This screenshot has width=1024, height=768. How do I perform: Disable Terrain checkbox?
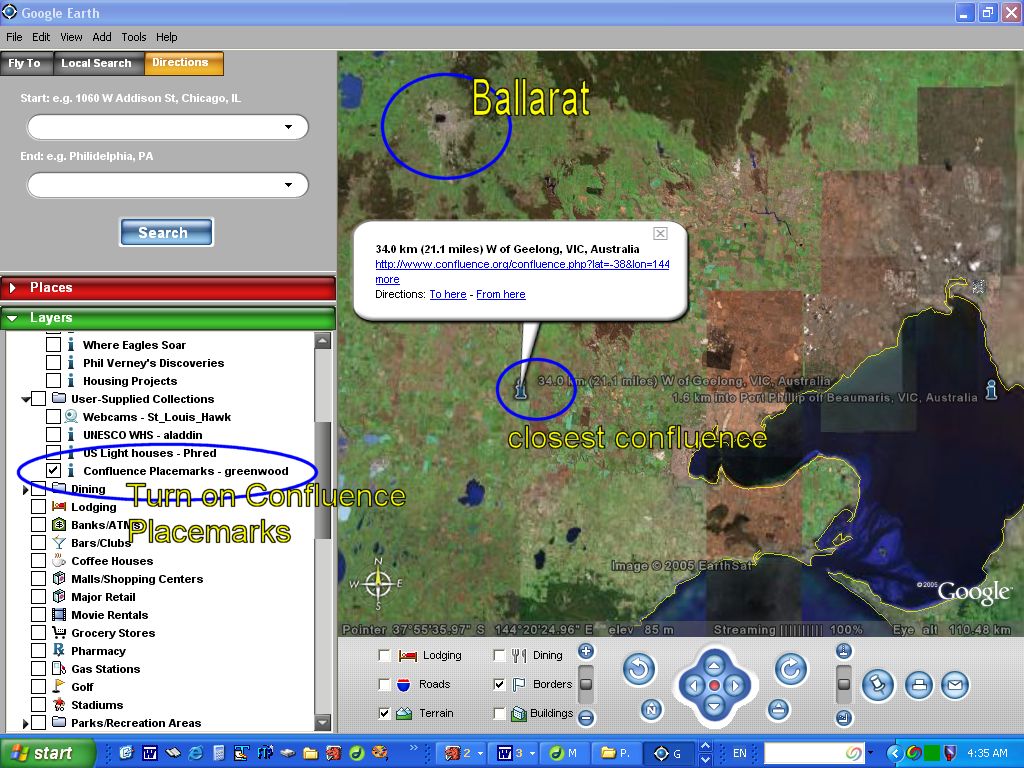[x=385, y=713]
